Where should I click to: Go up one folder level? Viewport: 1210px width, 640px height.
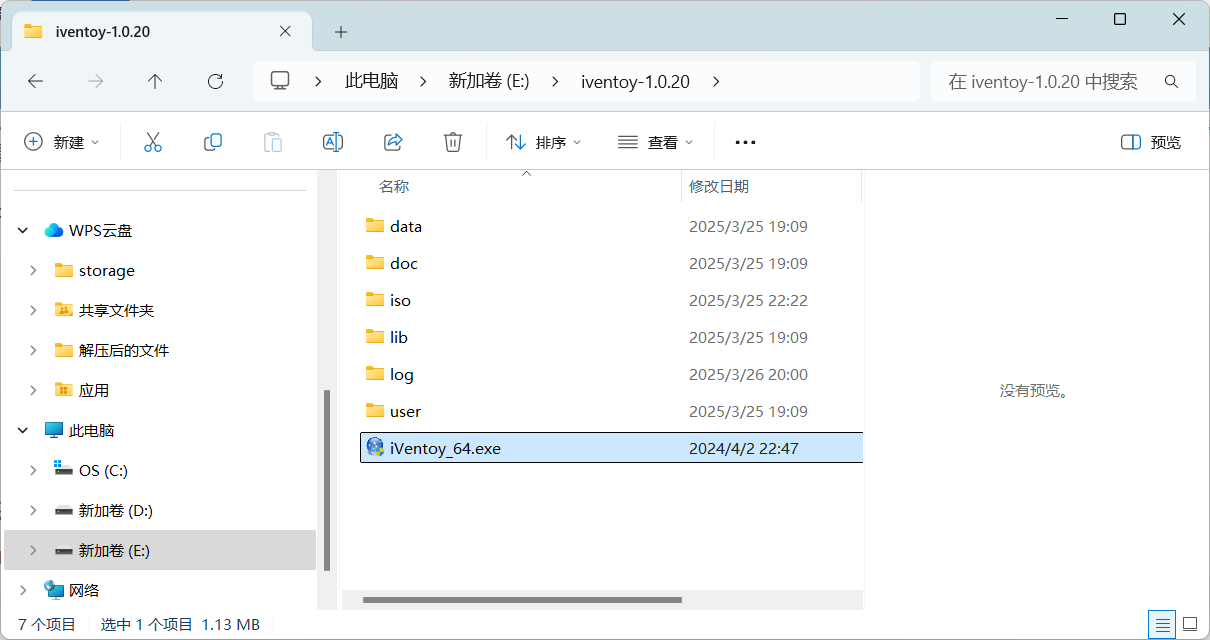point(155,82)
